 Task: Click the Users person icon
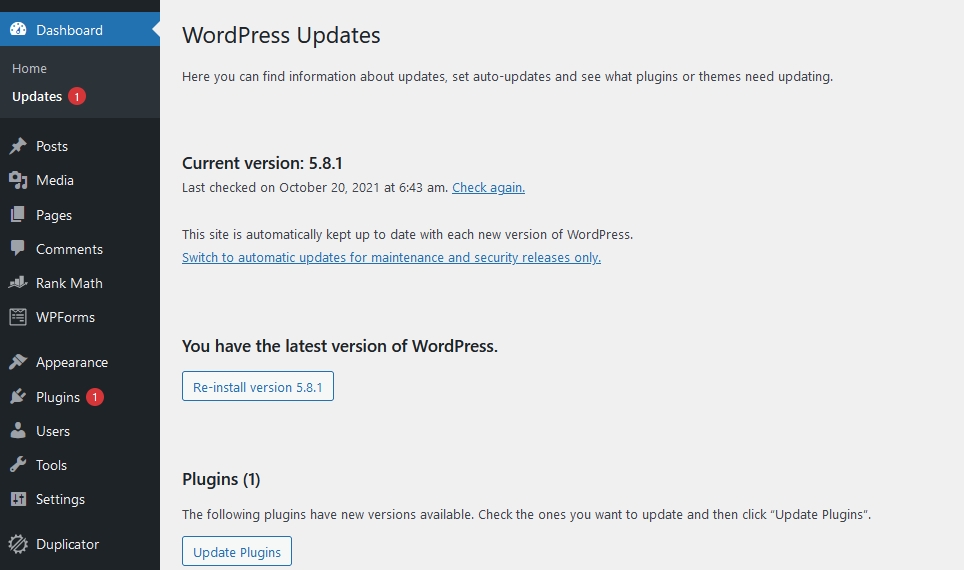18,431
